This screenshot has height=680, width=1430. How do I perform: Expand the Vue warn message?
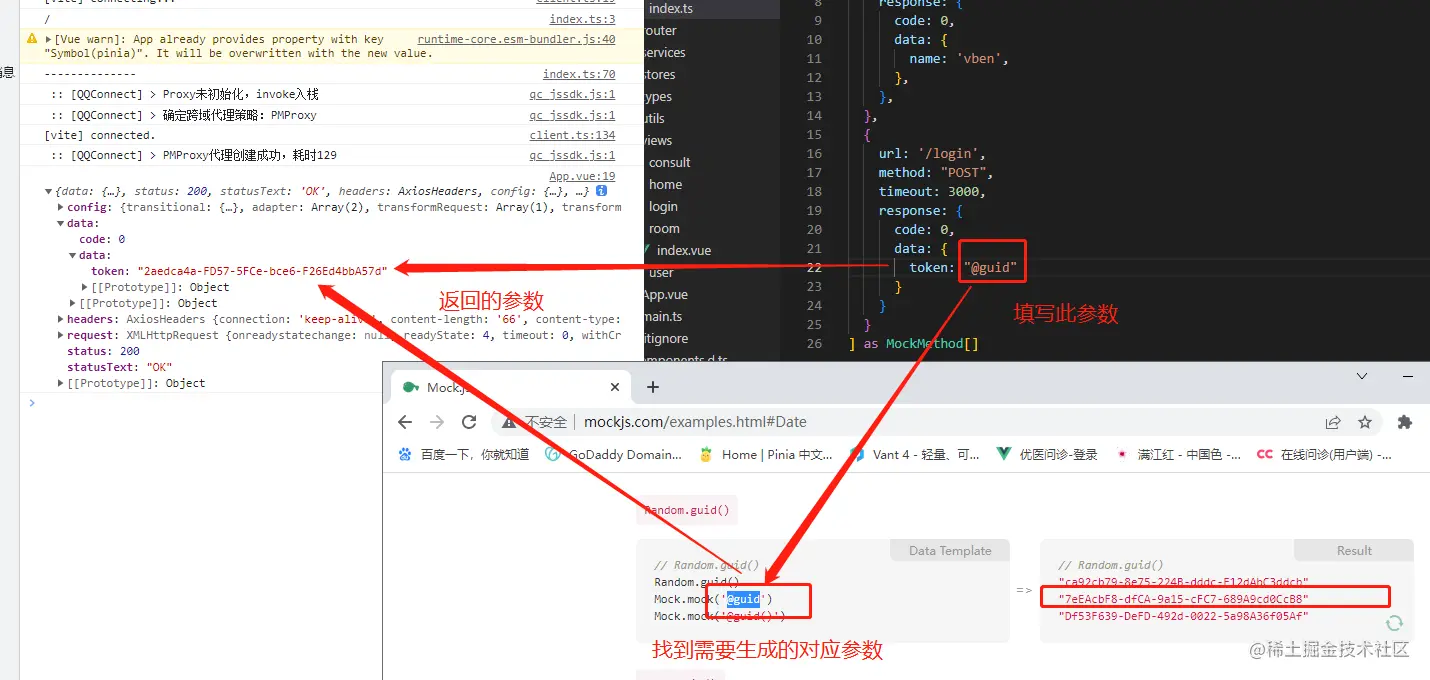tap(49, 39)
